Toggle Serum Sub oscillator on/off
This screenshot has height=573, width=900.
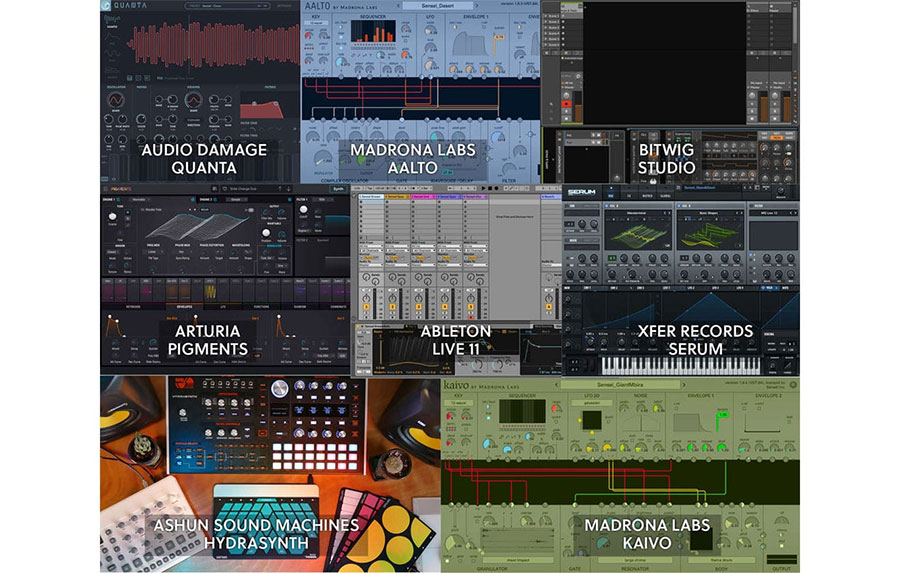click(x=568, y=205)
